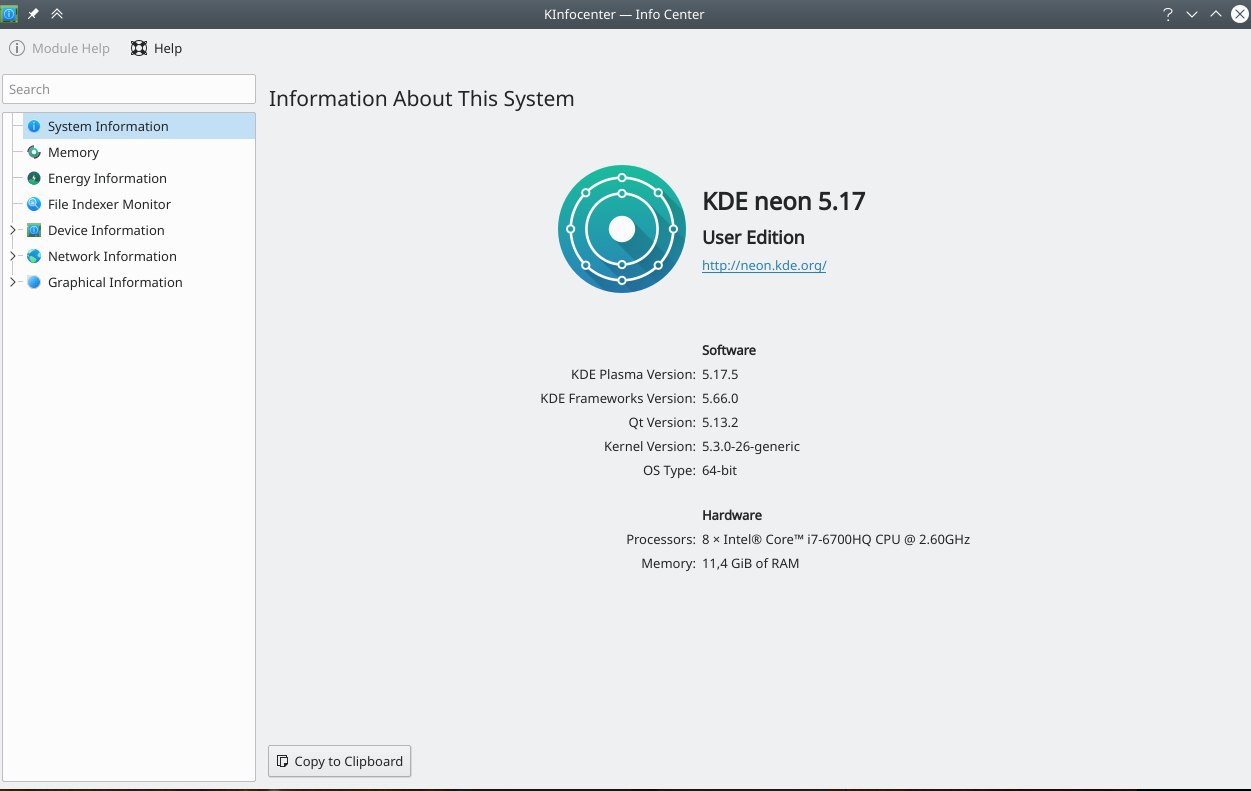Click the KDE Plasma Version value 5.17.5
Screen dimensions: 1251x791
coord(720,374)
